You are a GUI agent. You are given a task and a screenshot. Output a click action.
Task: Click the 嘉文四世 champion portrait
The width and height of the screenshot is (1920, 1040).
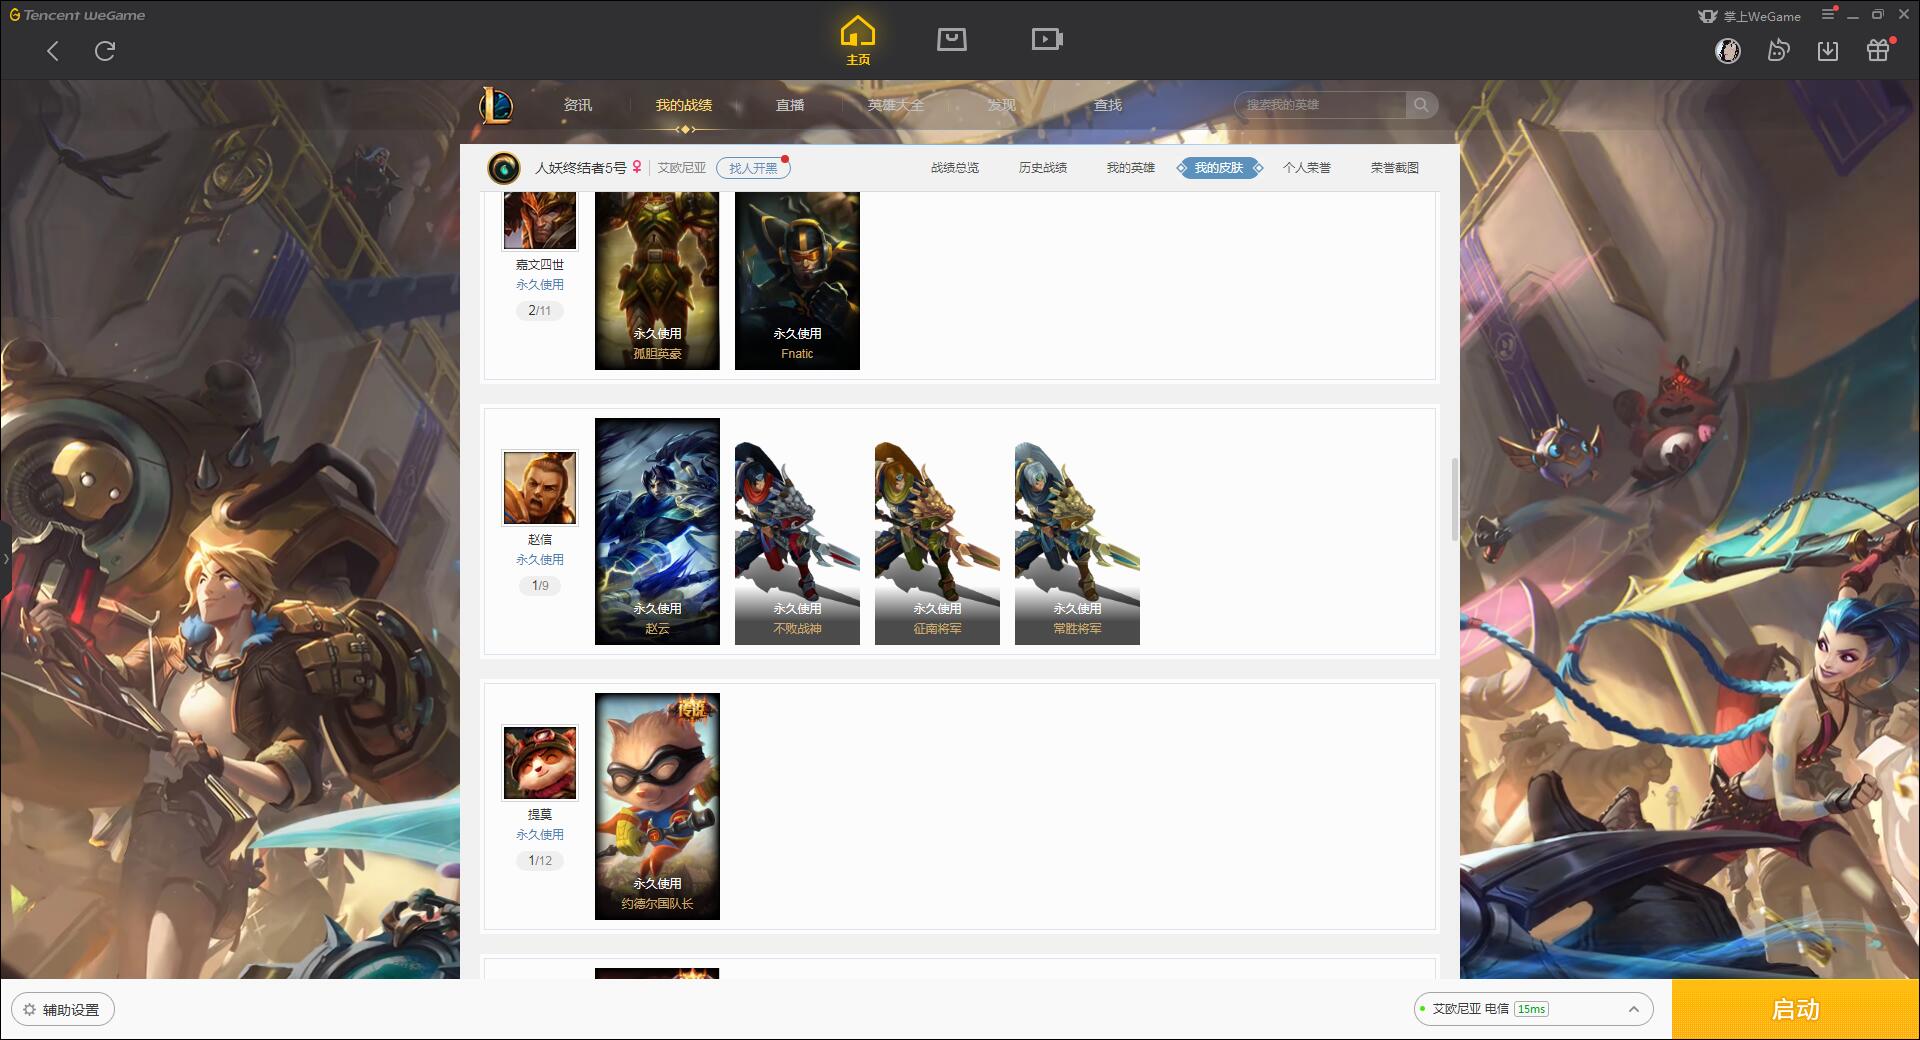click(x=540, y=220)
